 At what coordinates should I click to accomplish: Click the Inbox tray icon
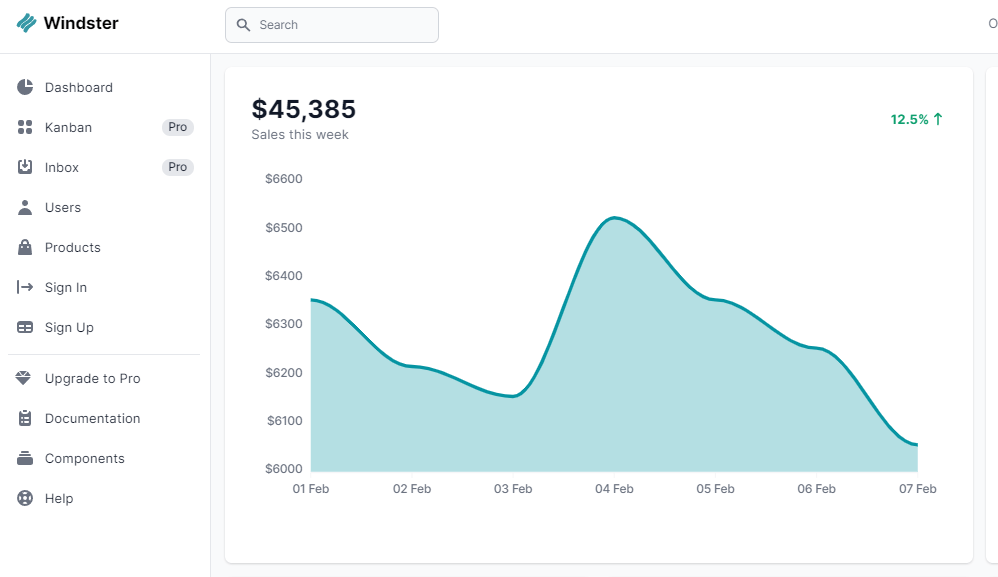(26, 167)
